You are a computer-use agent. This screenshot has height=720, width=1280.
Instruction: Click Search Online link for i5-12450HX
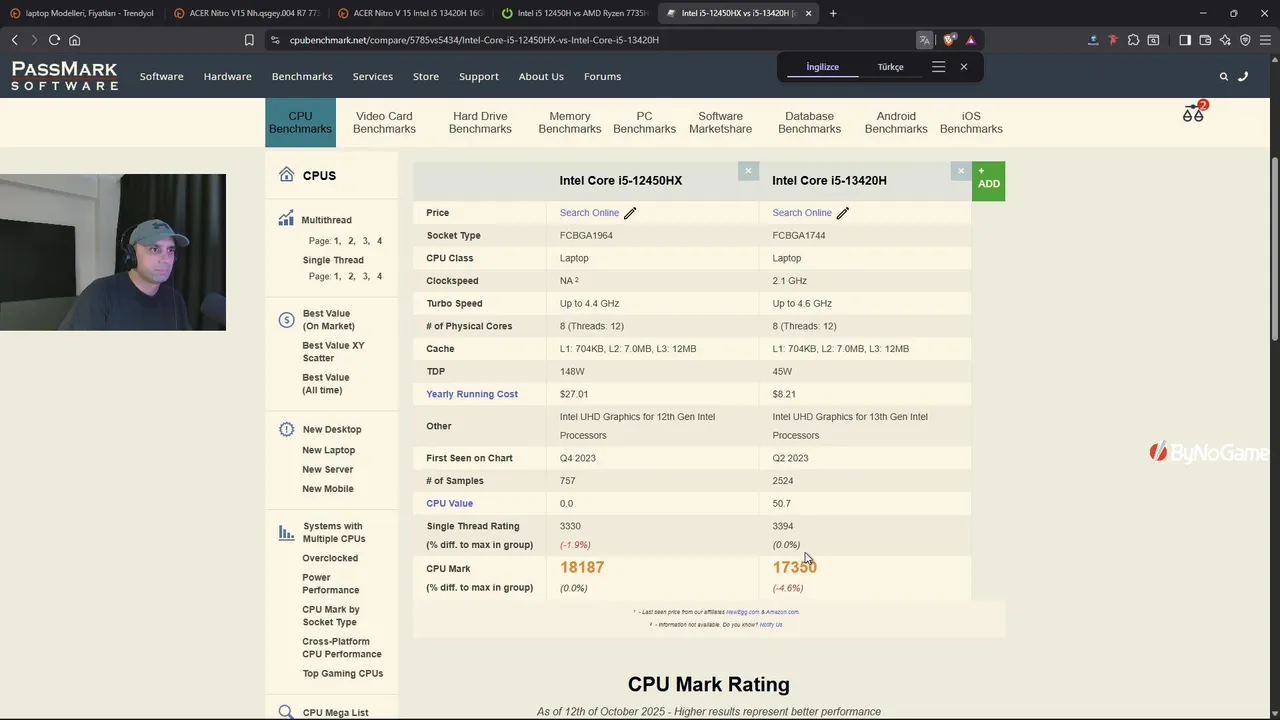point(589,213)
